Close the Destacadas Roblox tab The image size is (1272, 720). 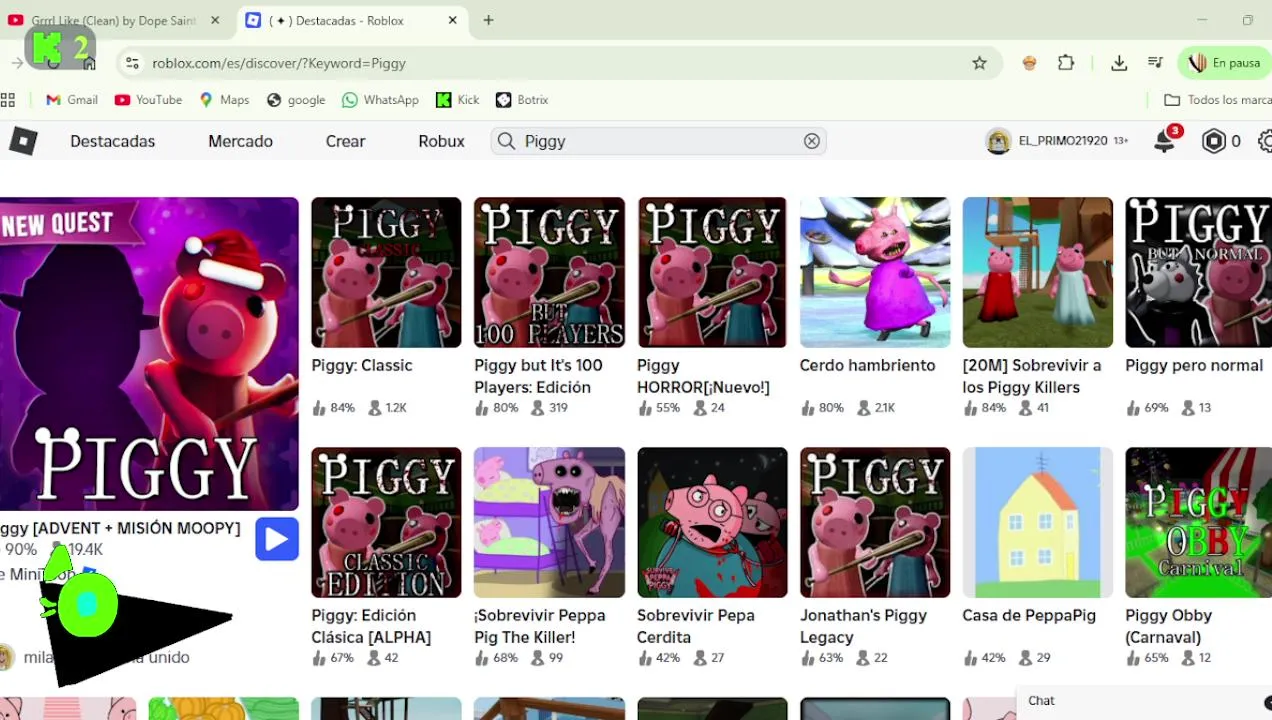coord(452,20)
